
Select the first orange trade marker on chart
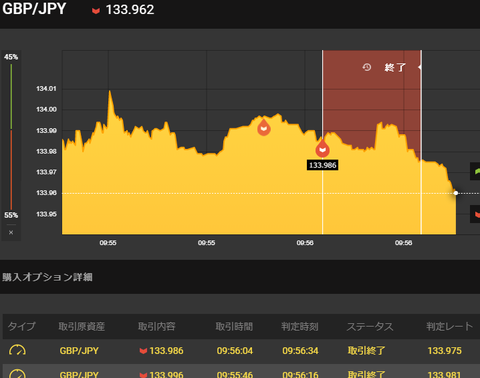point(264,127)
